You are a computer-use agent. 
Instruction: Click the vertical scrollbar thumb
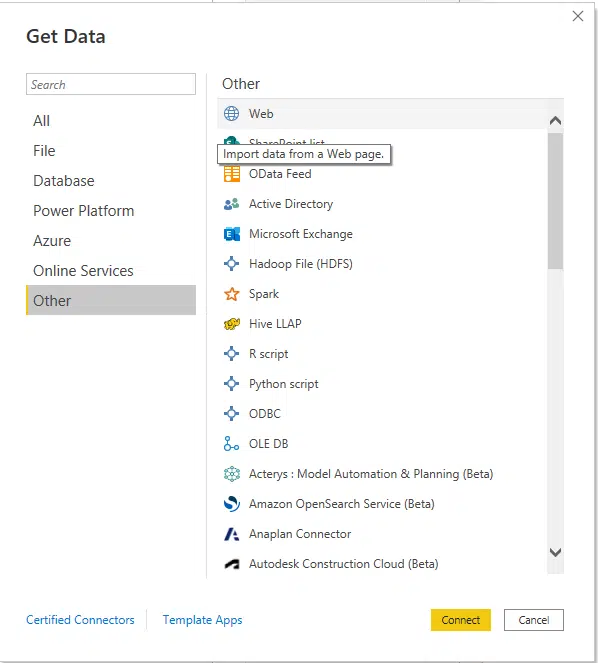555,201
